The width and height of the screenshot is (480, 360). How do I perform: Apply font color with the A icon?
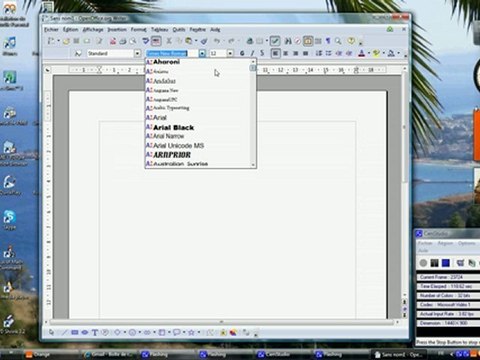pos(362,53)
